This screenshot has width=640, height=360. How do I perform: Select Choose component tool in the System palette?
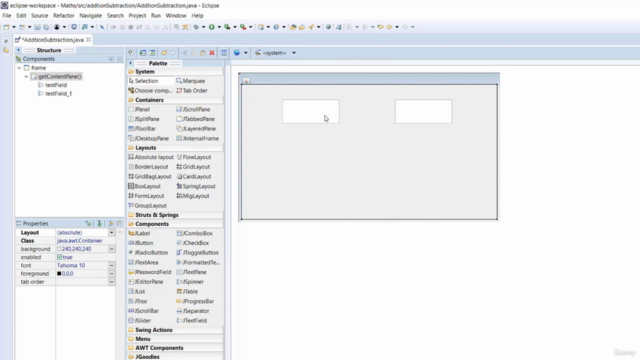click(150, 91)
